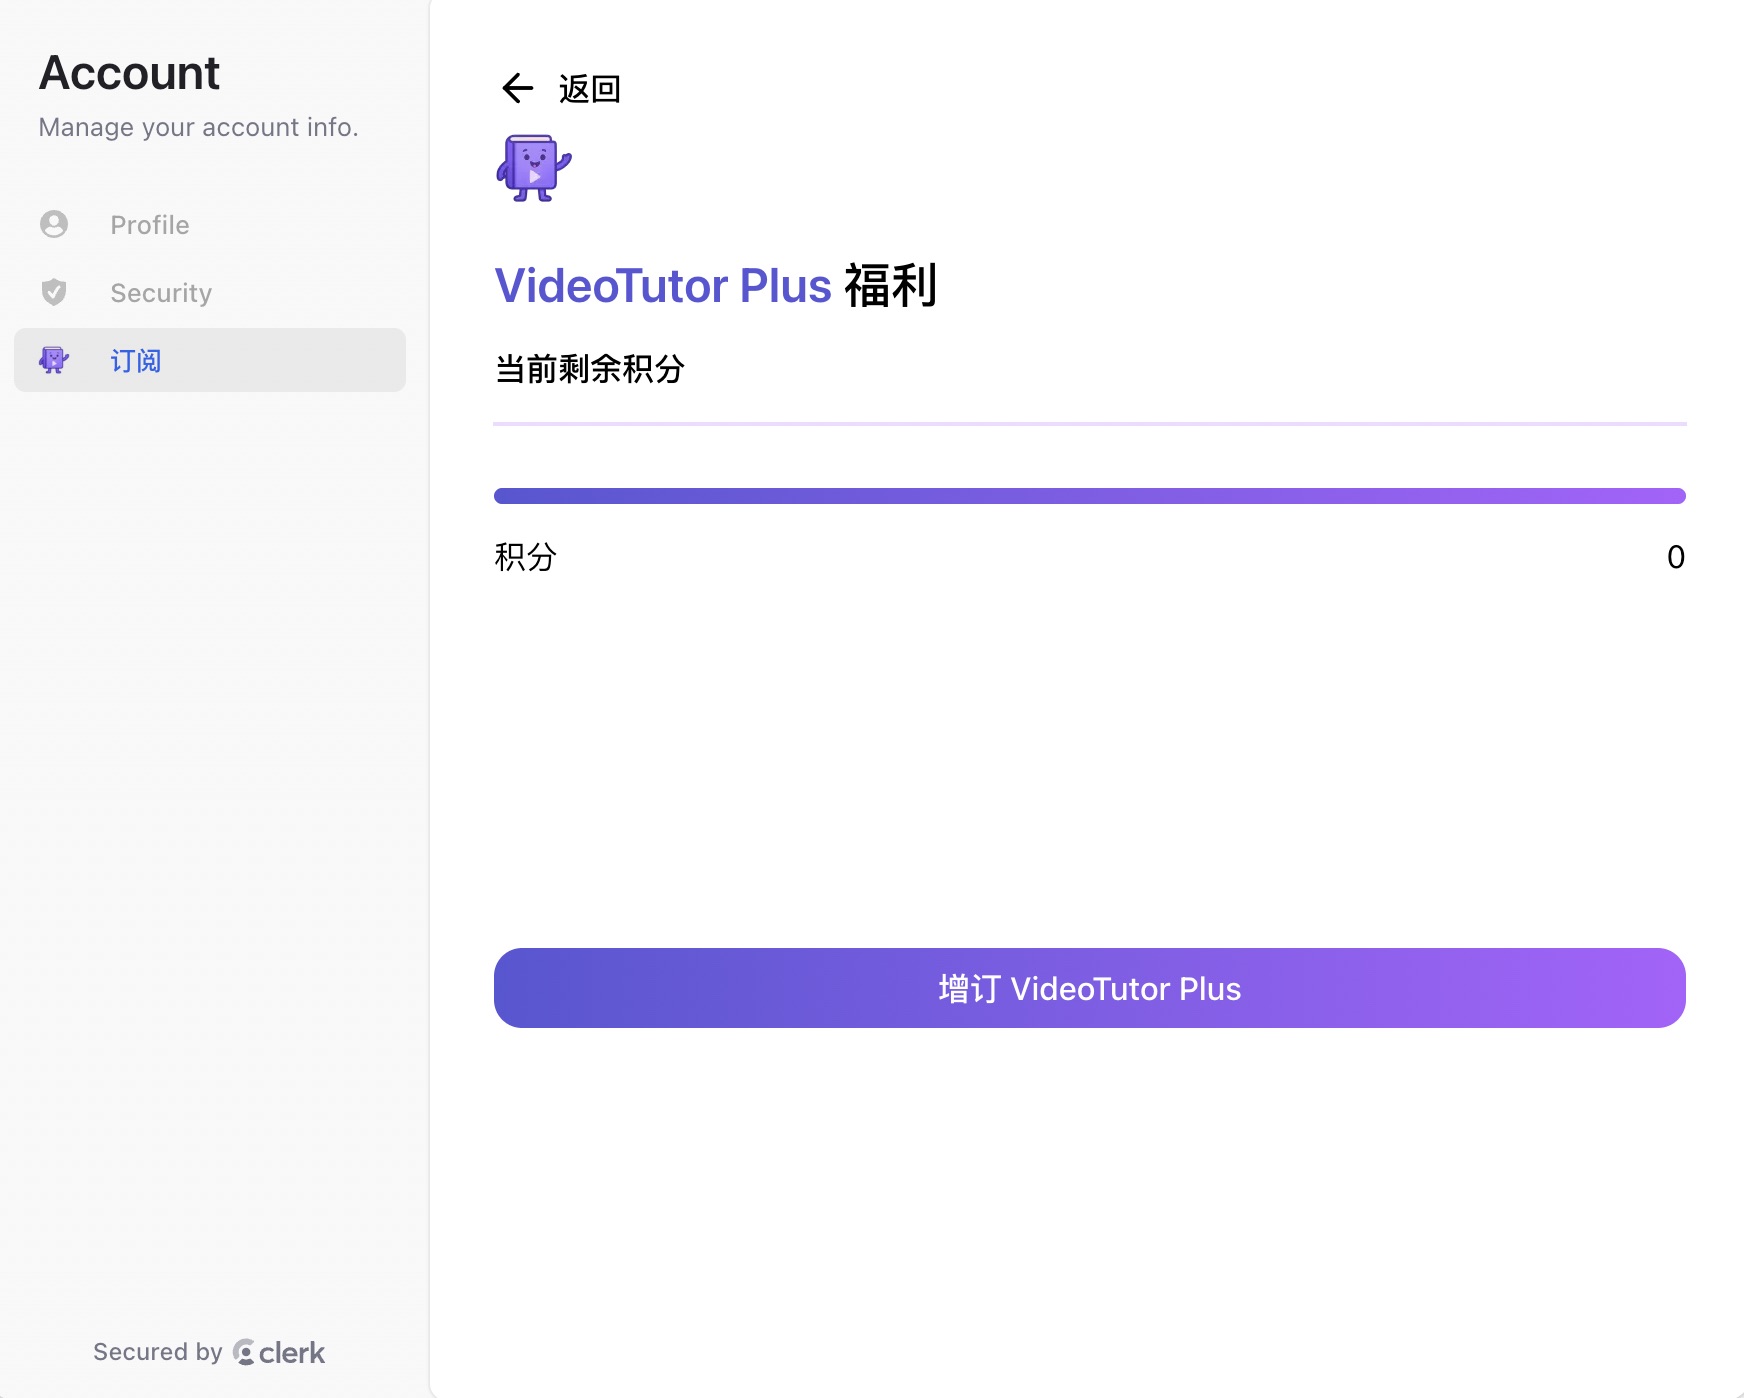1744x1398 pixels.
Task: Click the 订阅 mascot icon in sidebar
Action: [54, 360]
